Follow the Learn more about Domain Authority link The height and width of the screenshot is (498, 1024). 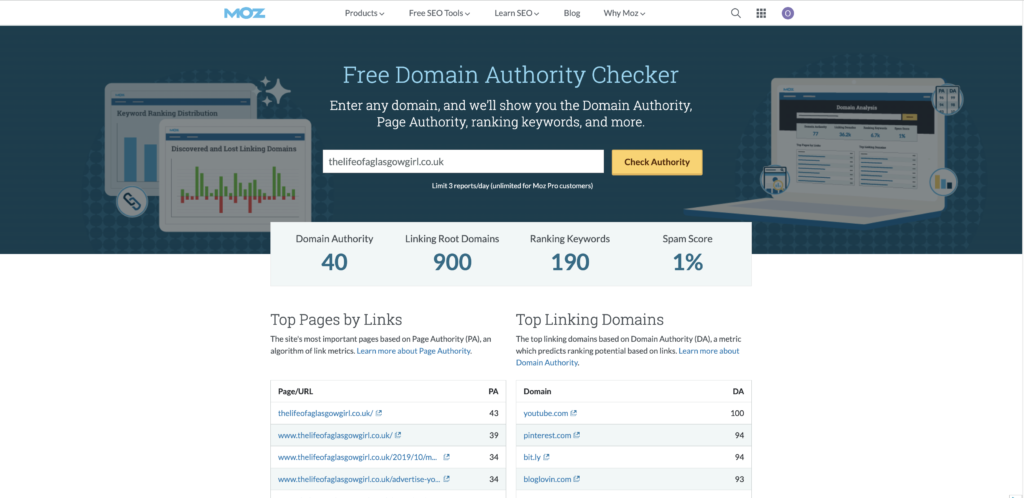628,356
